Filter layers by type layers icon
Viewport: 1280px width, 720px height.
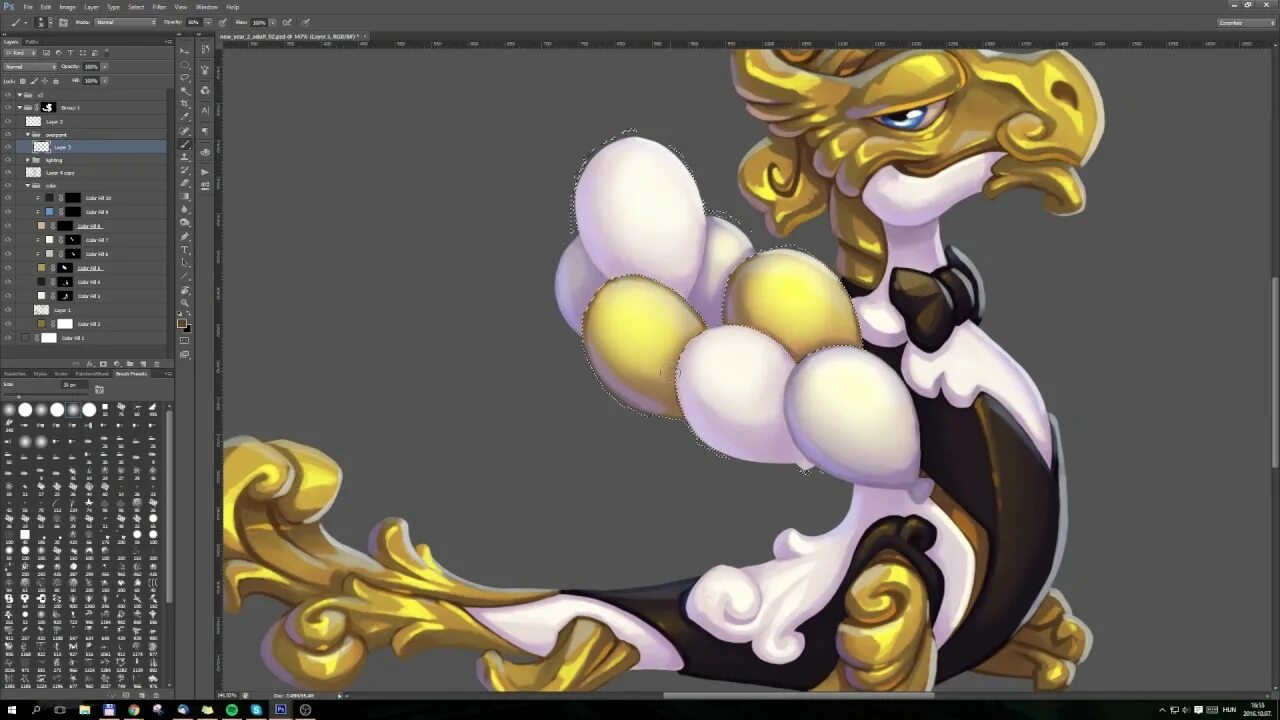coord(70,53)
